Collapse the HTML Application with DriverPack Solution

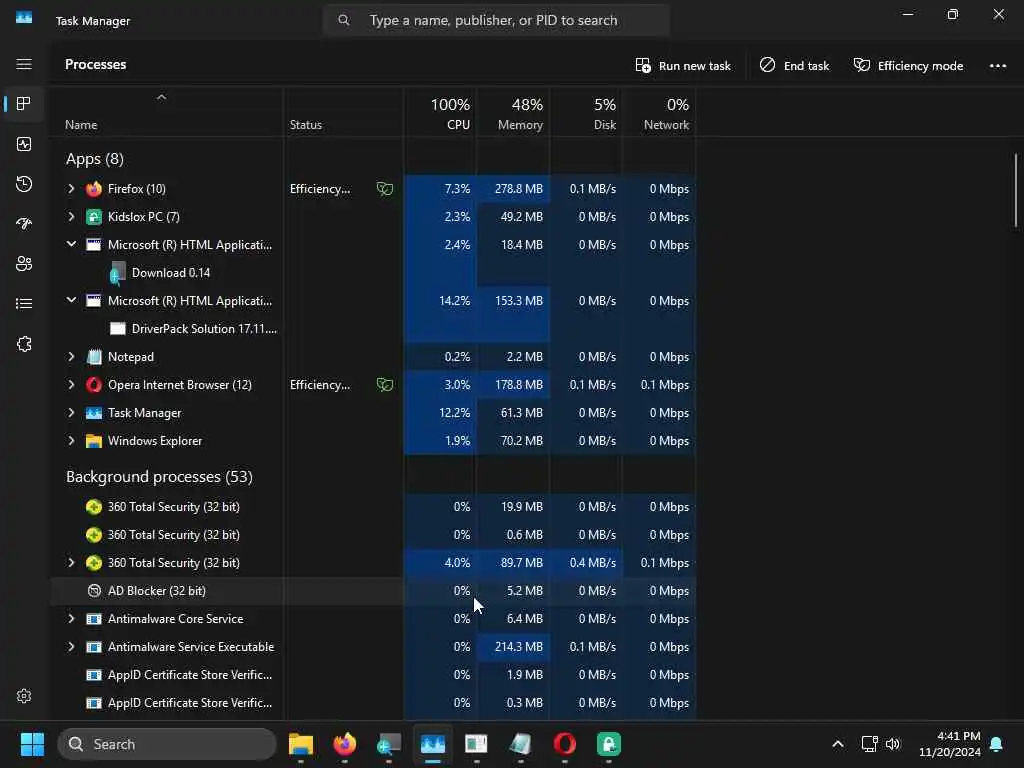coord(71,300)
